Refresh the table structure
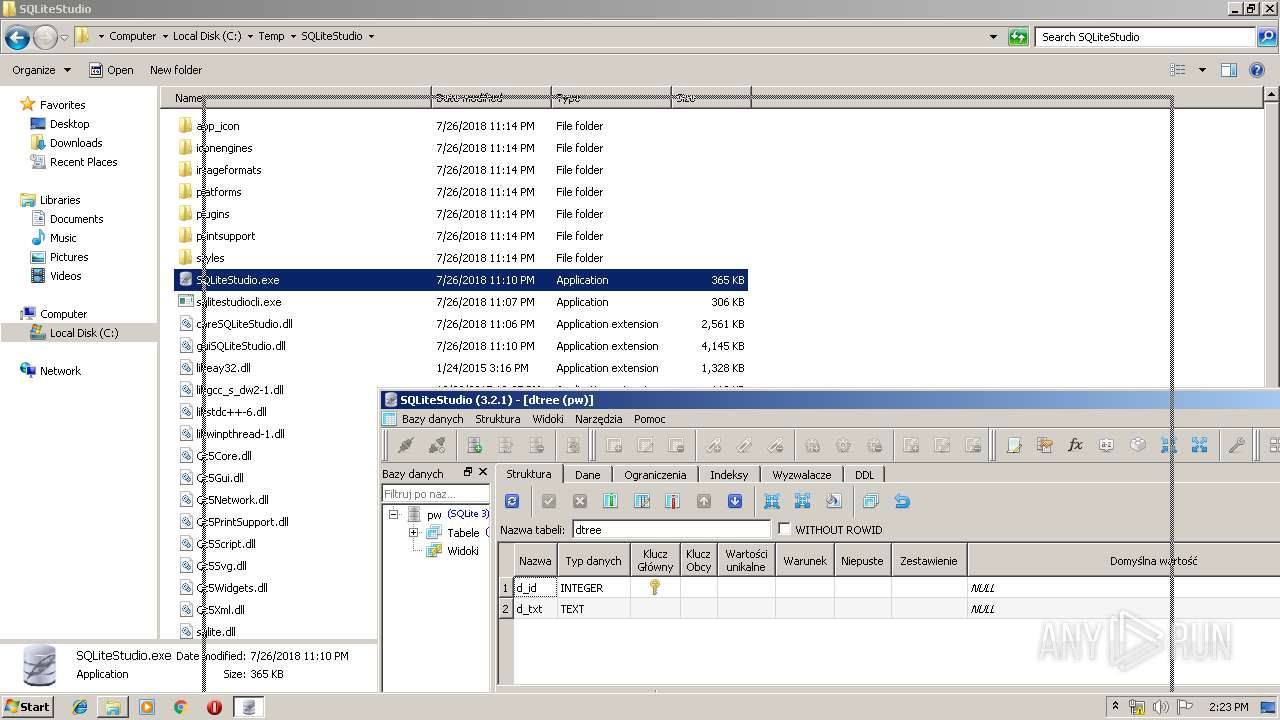This screenshot has height=720, width=1280. (512, 502)
